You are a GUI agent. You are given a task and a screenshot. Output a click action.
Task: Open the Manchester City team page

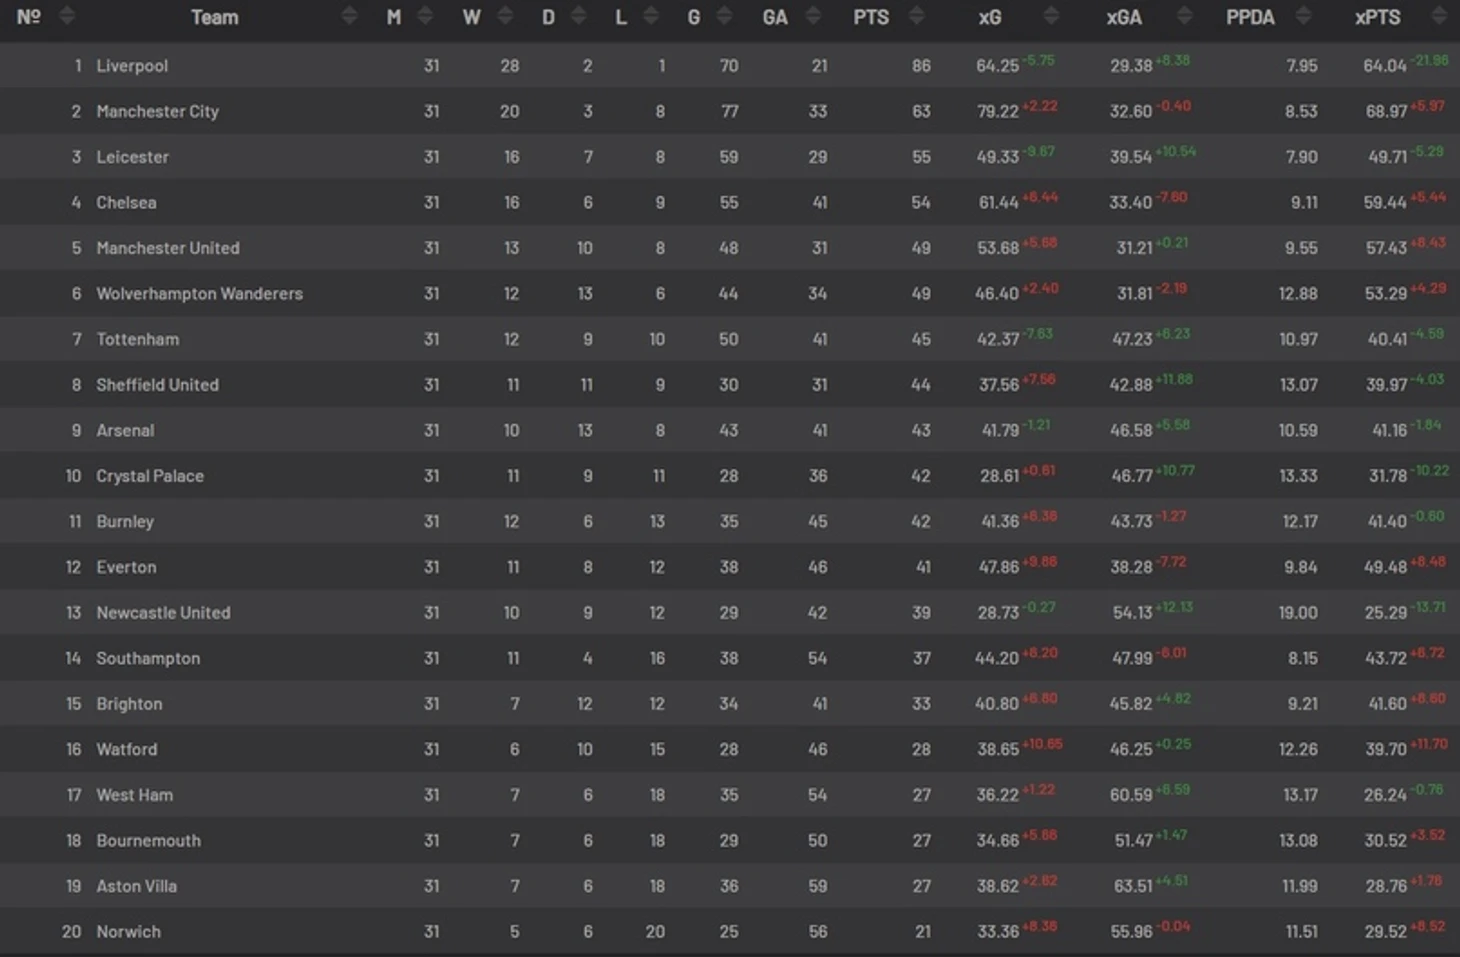point(157,111)
